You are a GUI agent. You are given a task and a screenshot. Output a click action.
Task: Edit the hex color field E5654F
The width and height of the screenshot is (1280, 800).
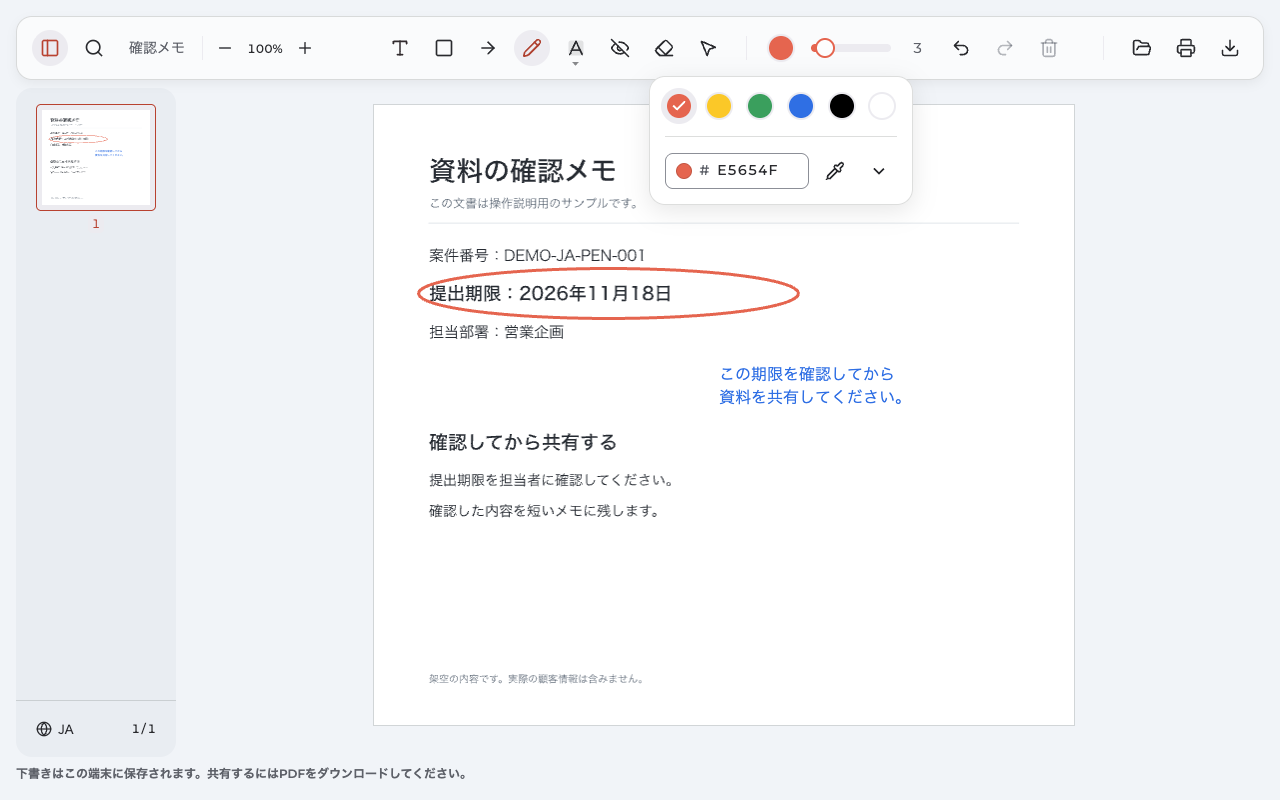pyautogui.click(x=737, y=171)
